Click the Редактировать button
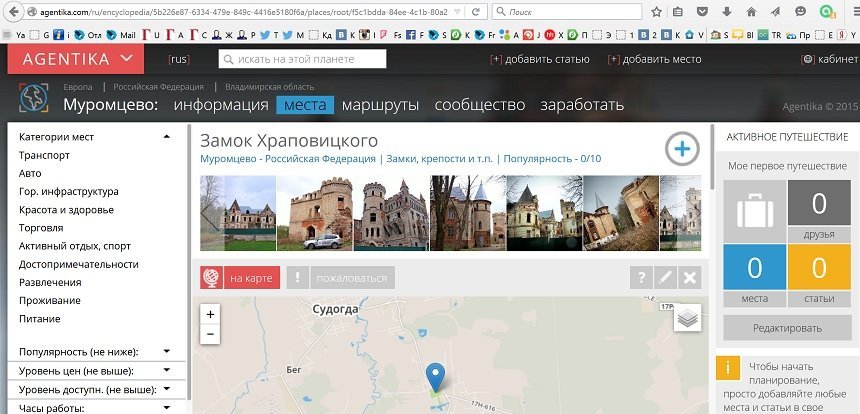The width and height of the screenshot is (860, 414). [787, 328]
